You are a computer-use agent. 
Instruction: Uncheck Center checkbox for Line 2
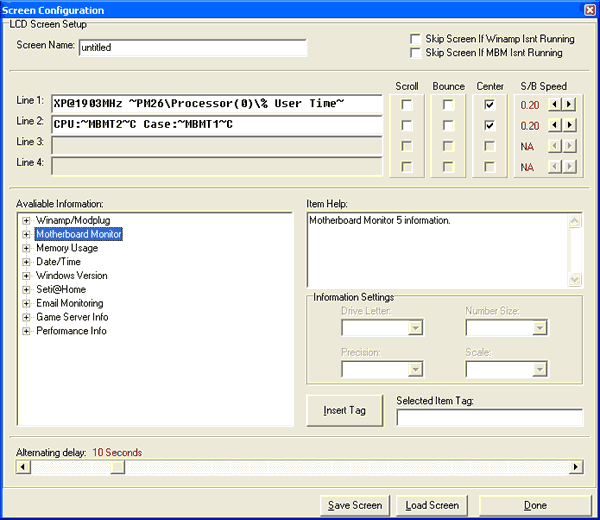pyautogui.click(x=489, y=125)
